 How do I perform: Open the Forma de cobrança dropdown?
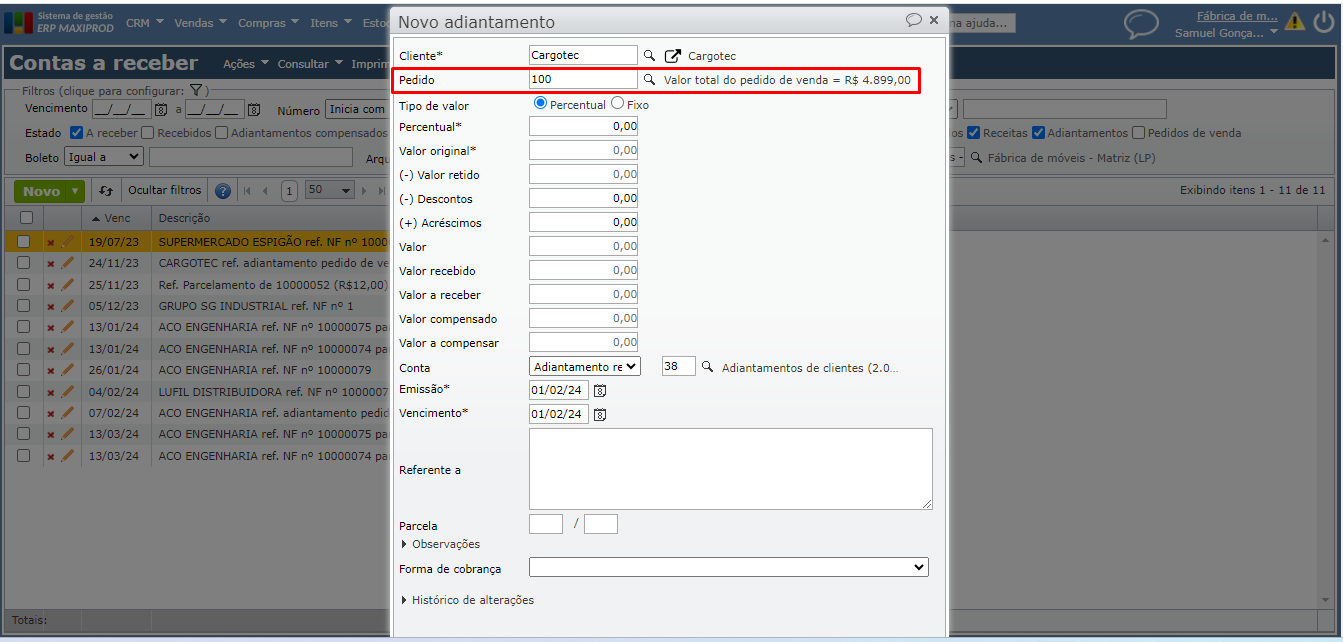tap(729, 568)
